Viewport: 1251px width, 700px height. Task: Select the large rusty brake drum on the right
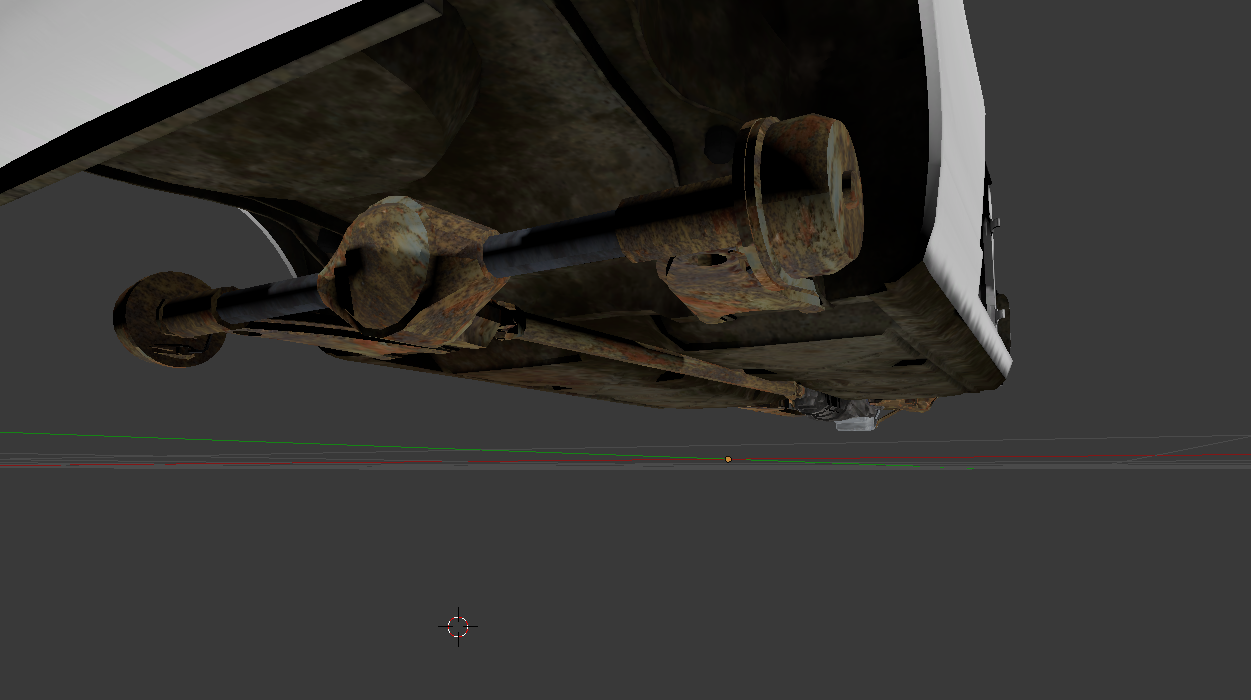pyautogui.click(x=801, y=199)
